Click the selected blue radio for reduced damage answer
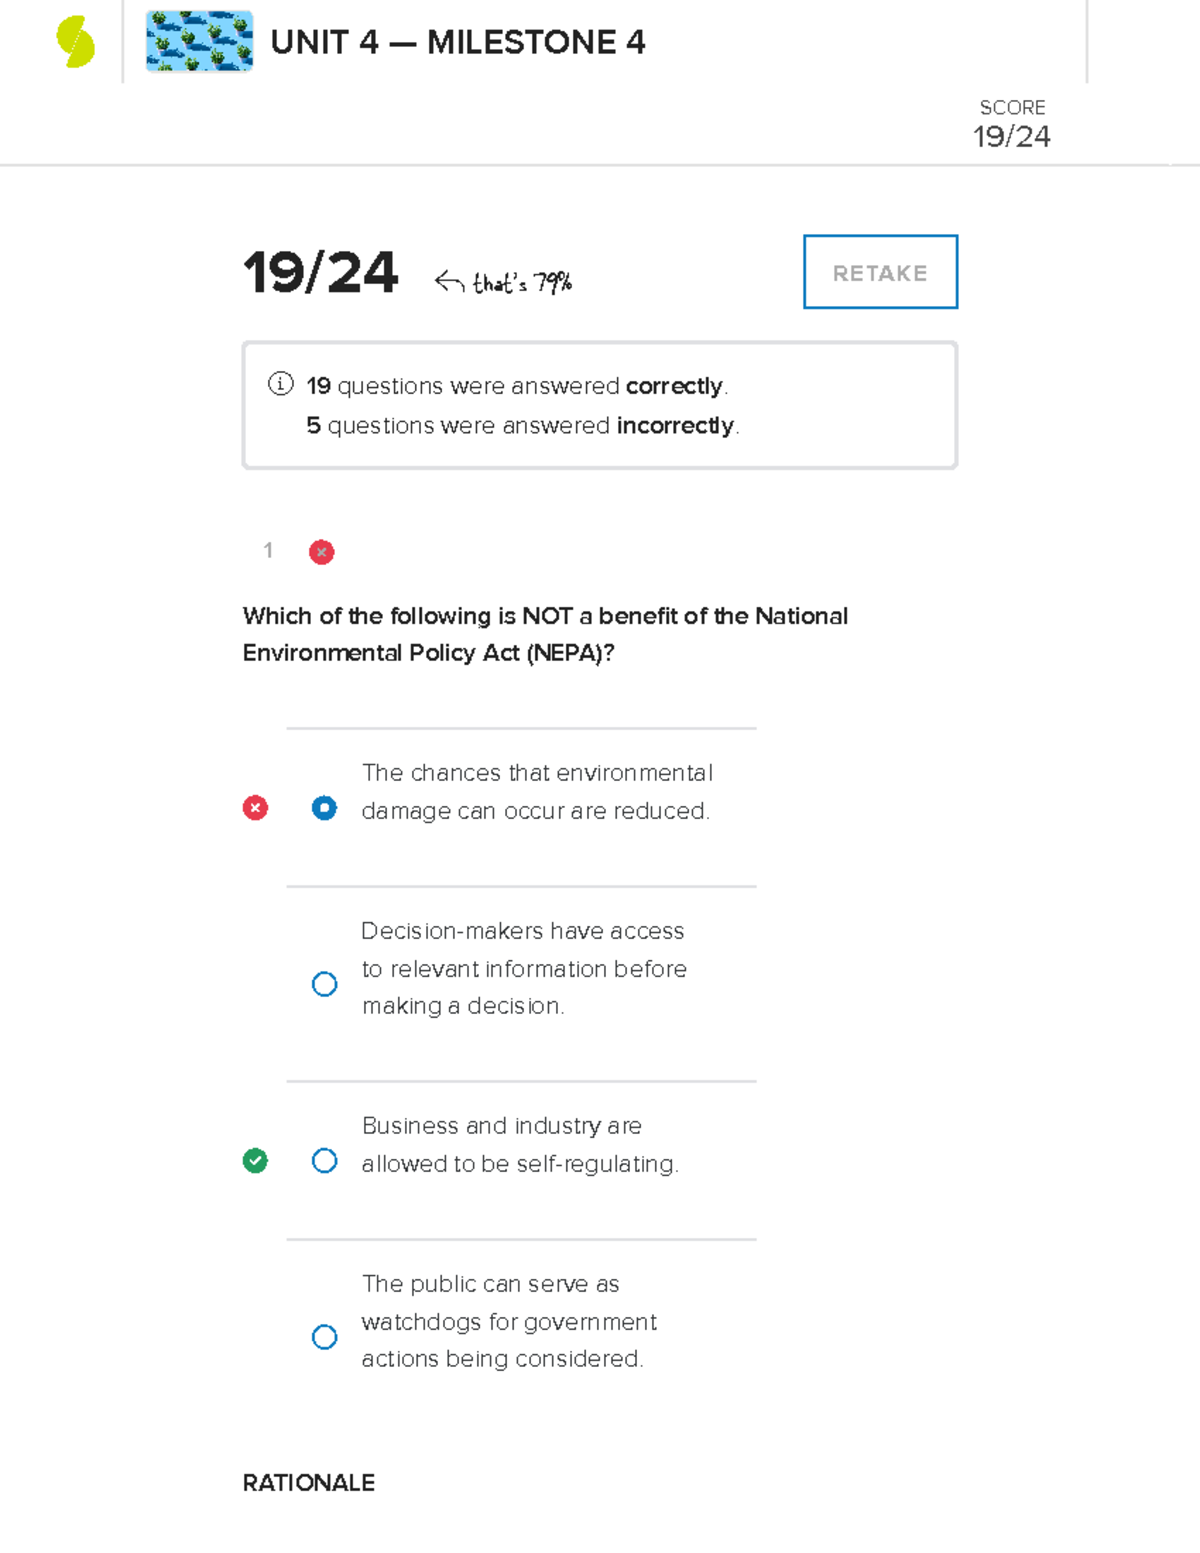Screen dimensions: 1200x1553 pyautogui.click(x=324, y=808)
